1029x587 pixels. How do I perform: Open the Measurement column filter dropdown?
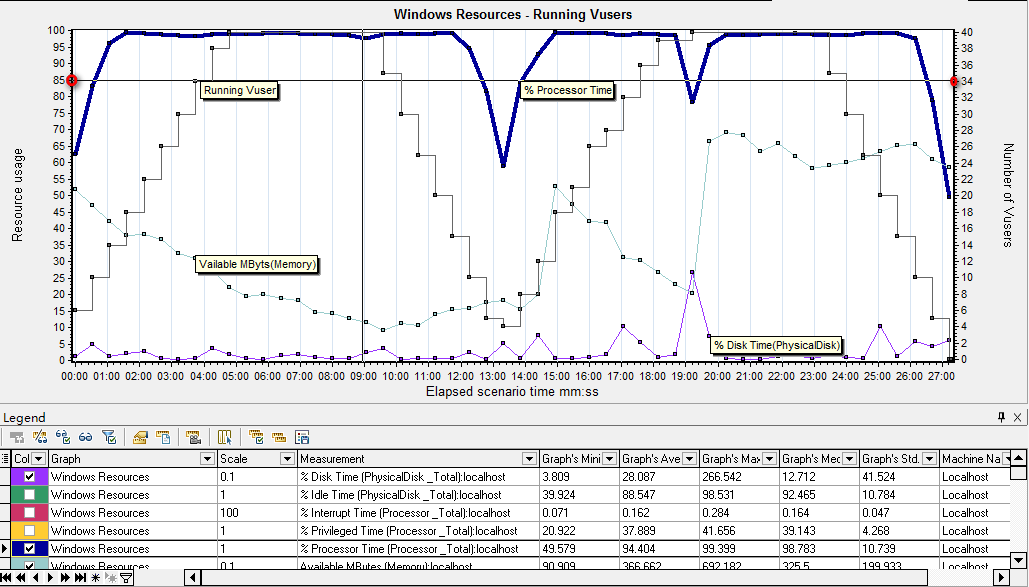coord(531,459)
